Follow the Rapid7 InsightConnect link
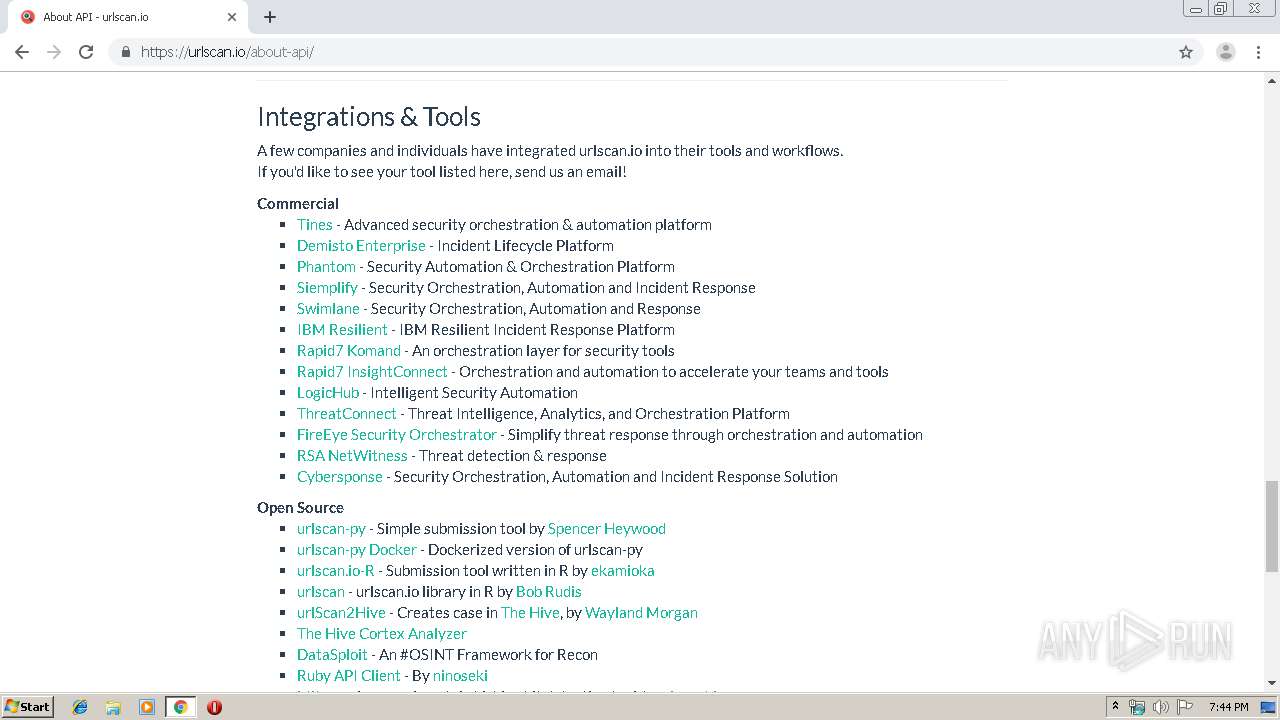 pos(372,372)
